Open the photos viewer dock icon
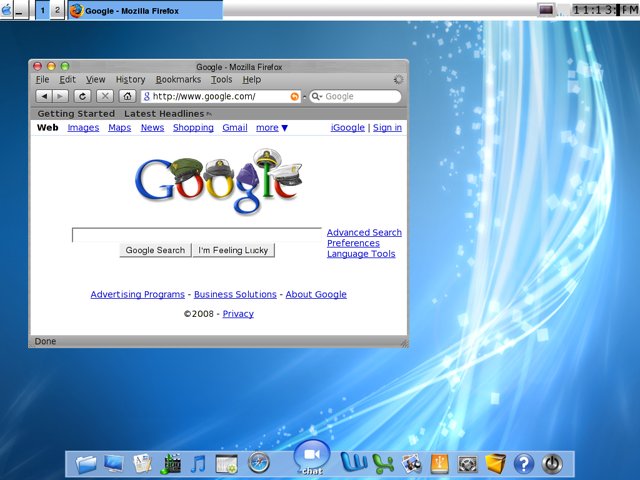The height and width of the screenshot is (480, 640). (411, 464)
